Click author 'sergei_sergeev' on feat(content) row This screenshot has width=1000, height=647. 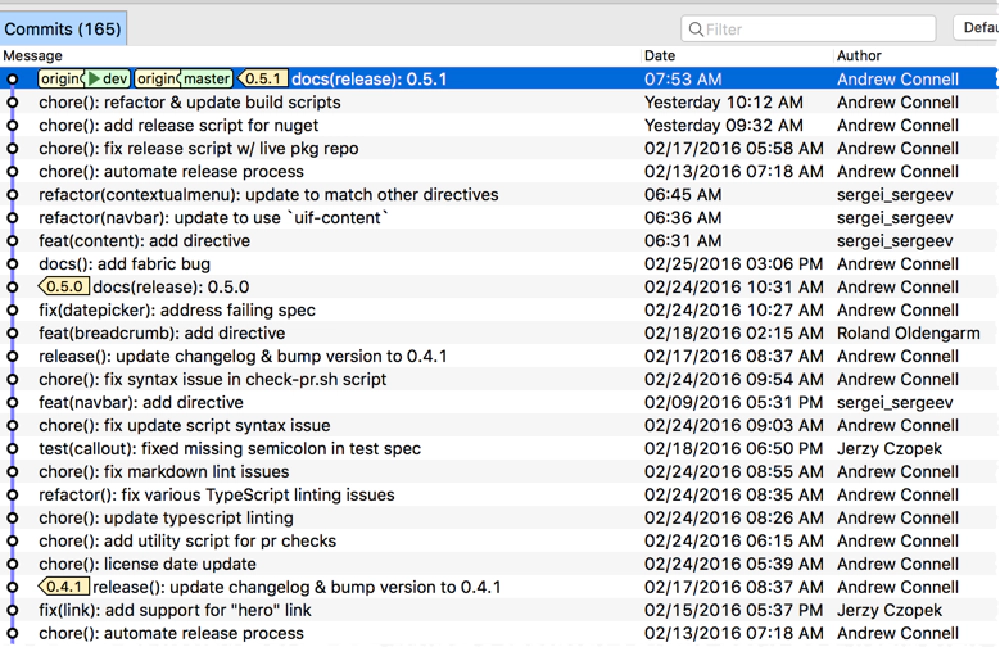[895, 241]
